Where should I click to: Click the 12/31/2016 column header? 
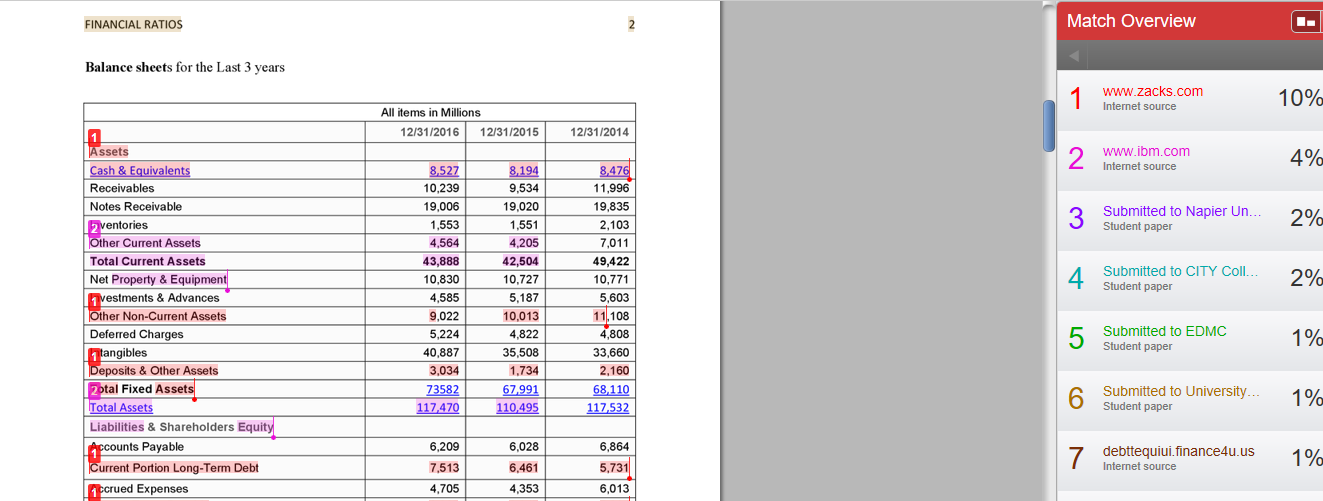tap(430, 132)
